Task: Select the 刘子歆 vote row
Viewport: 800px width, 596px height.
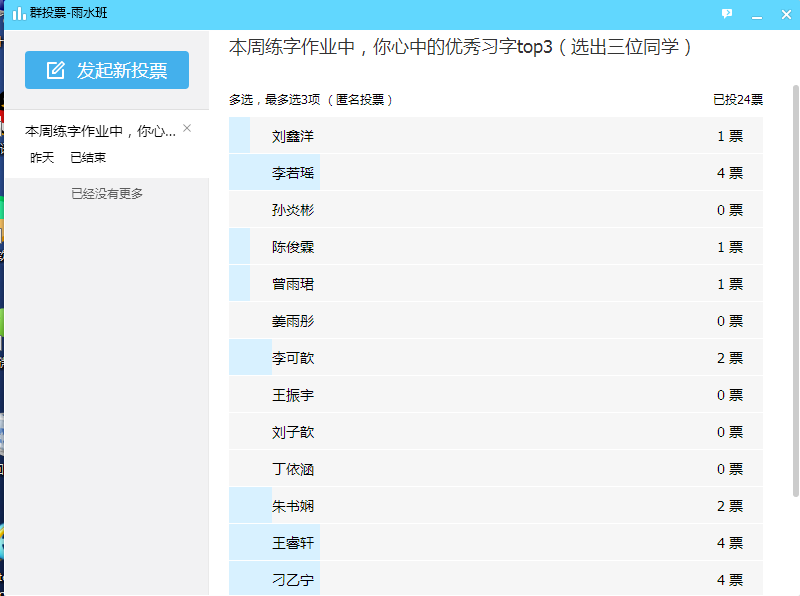Action: click(x=496, y=432)
